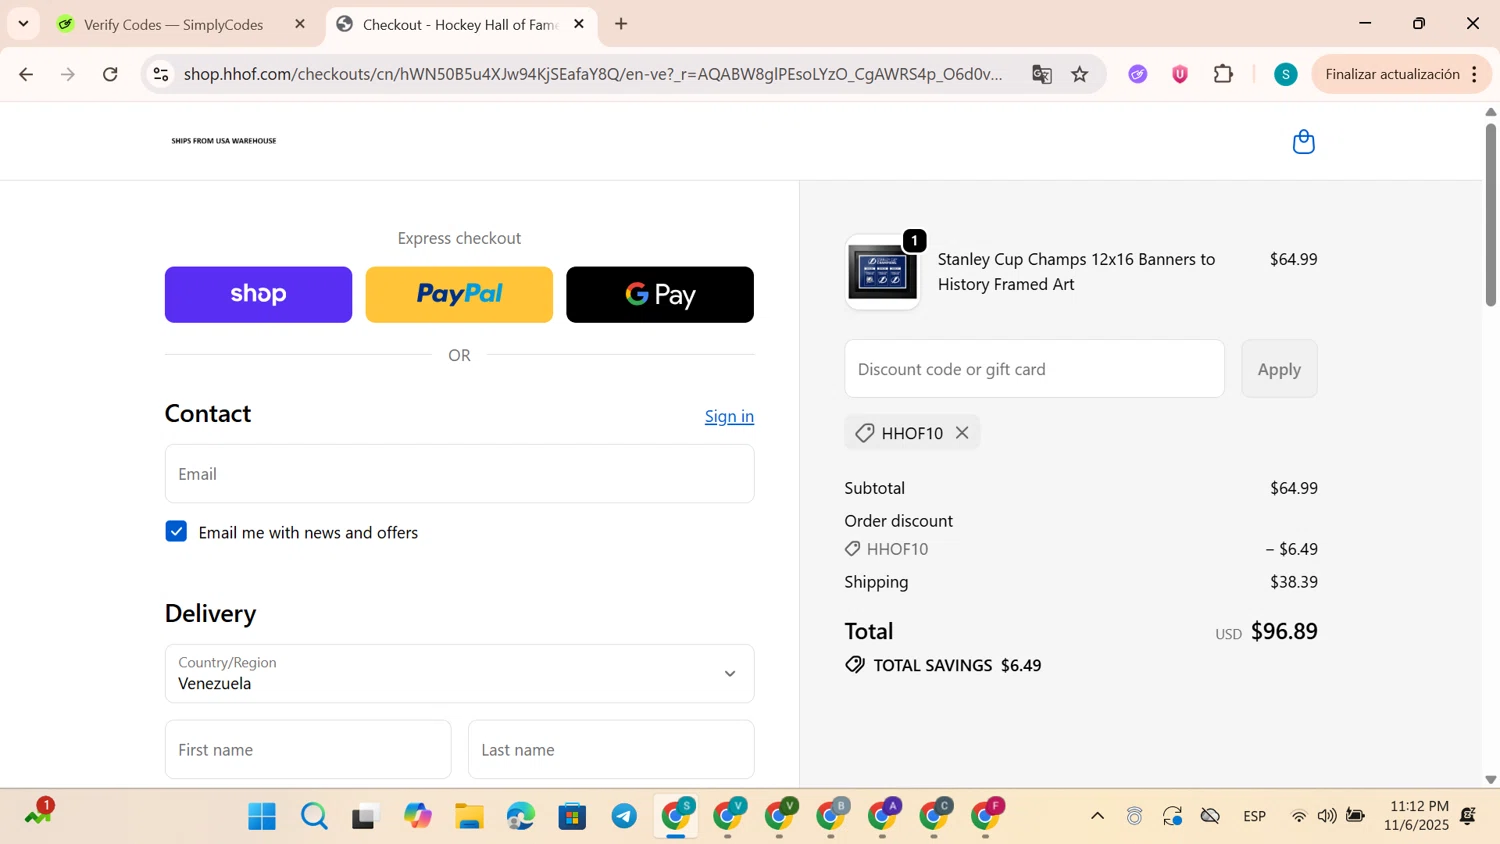This screenshot has width=1500, height=844.
Task: Focus the First name field
Action: 308,750
